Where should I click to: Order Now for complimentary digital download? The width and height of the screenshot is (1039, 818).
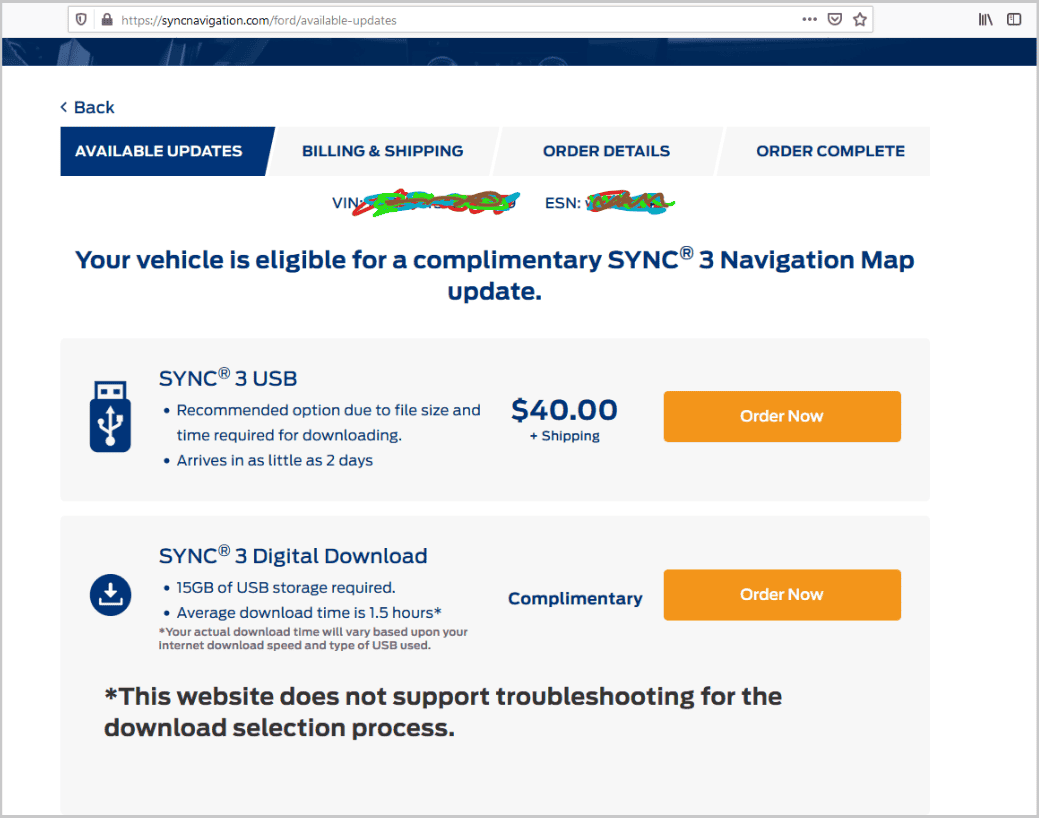pos(782,595)
